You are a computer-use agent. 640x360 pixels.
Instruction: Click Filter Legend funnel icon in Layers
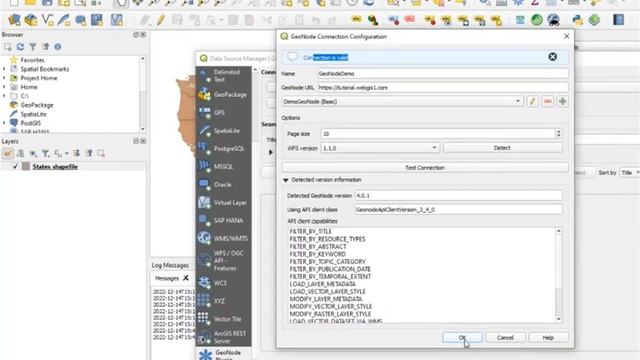45,153
